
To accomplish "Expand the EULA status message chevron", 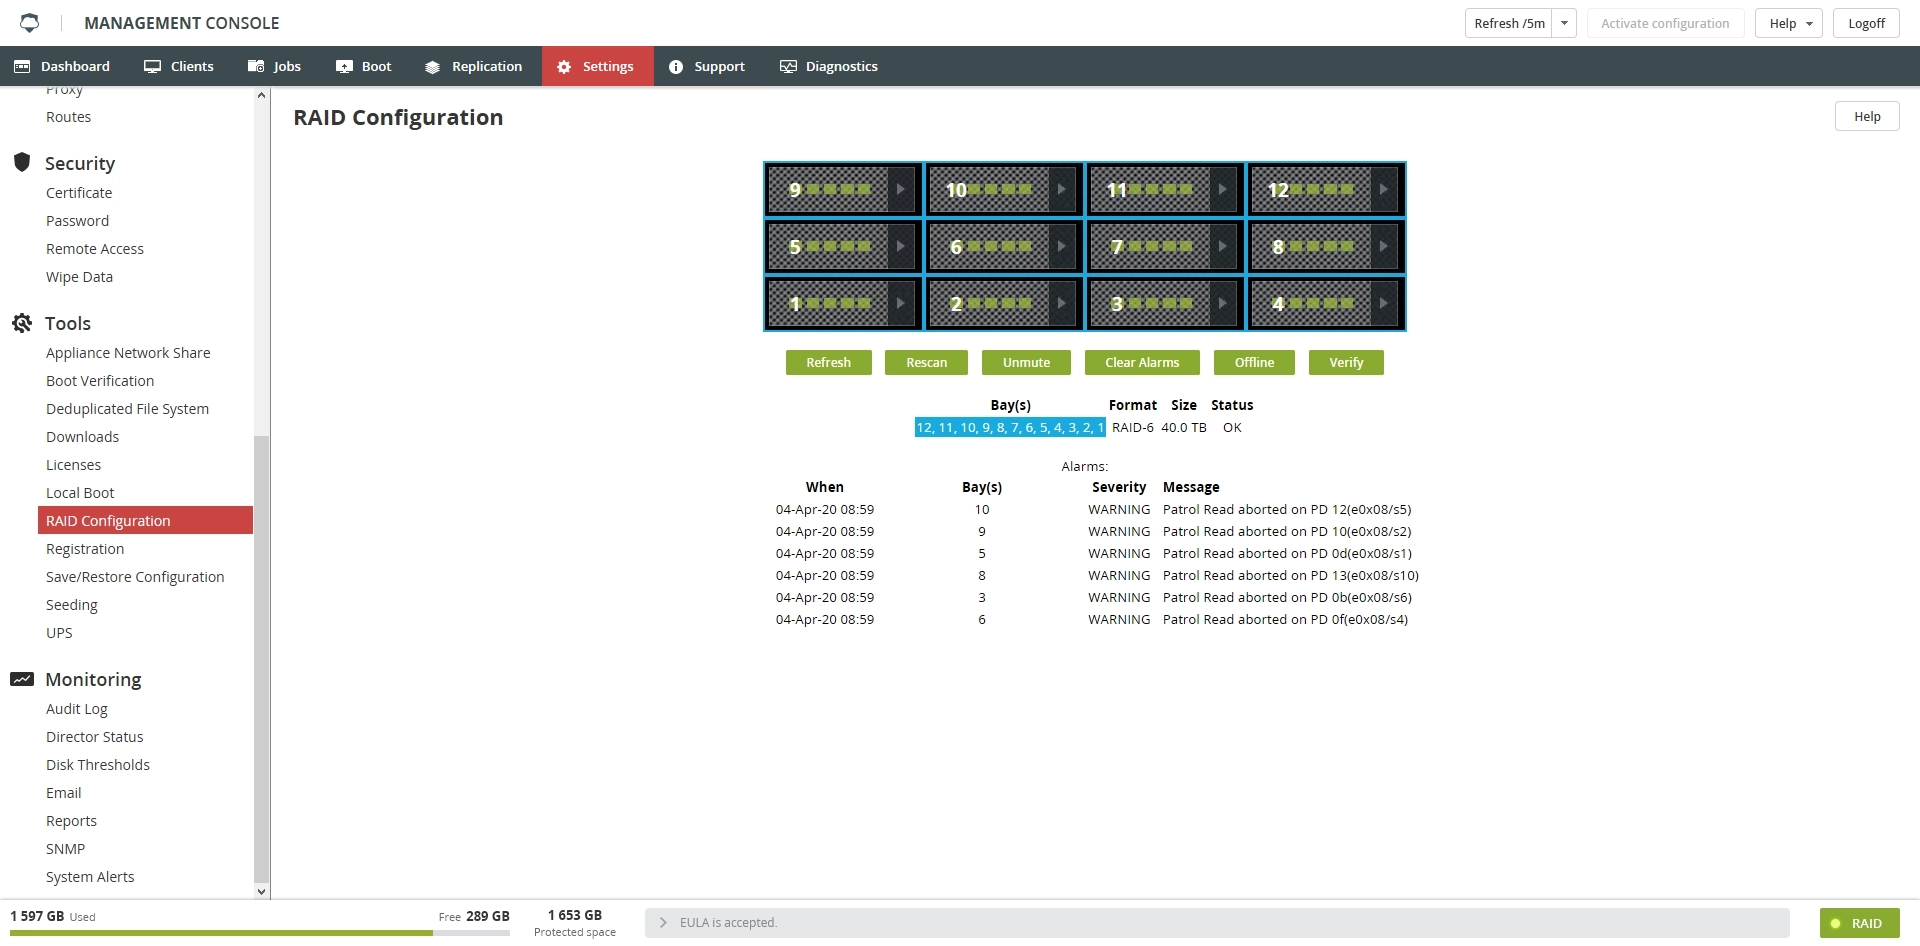I will coord(663,922).
